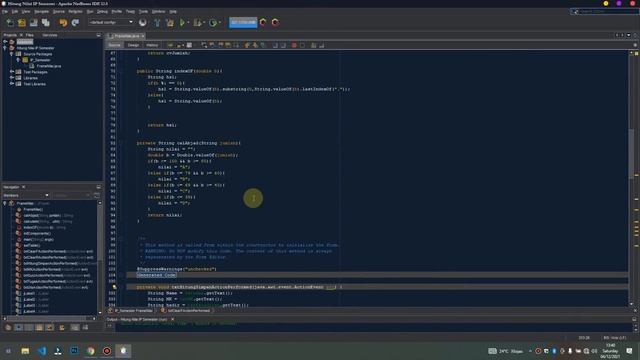Image resolution: width=640 pixels, height=360 pixels.
Task: Click the first red circular icon after memory bar
Action: click(263, 22)
